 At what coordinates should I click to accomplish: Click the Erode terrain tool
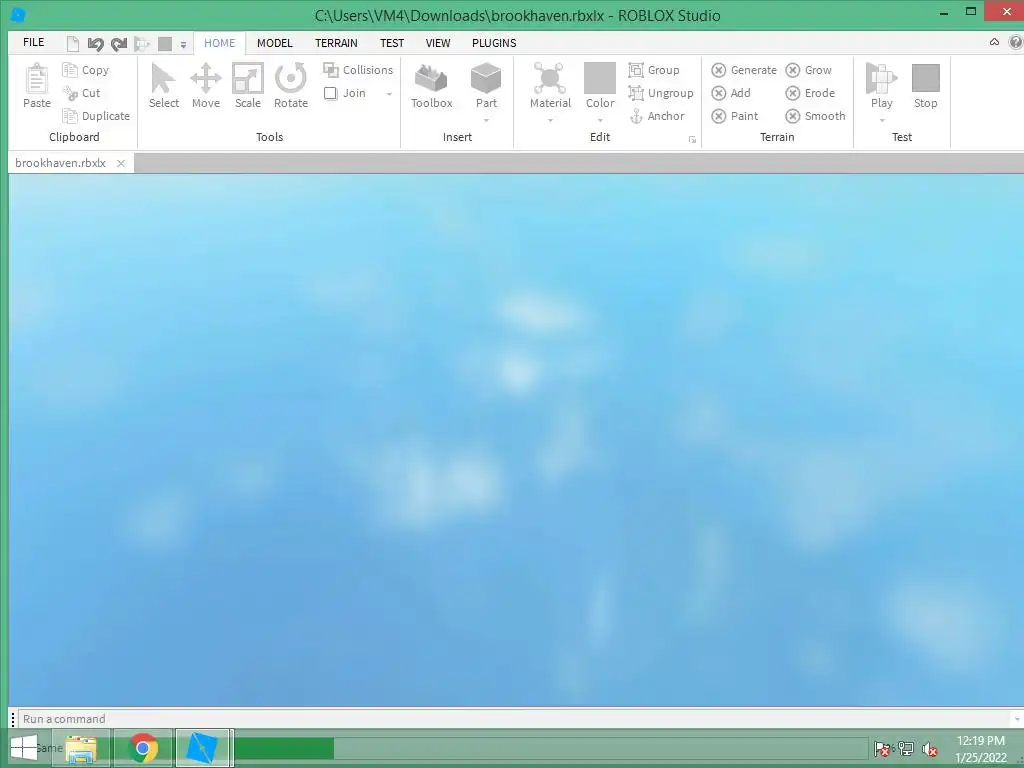pos(810,93)
